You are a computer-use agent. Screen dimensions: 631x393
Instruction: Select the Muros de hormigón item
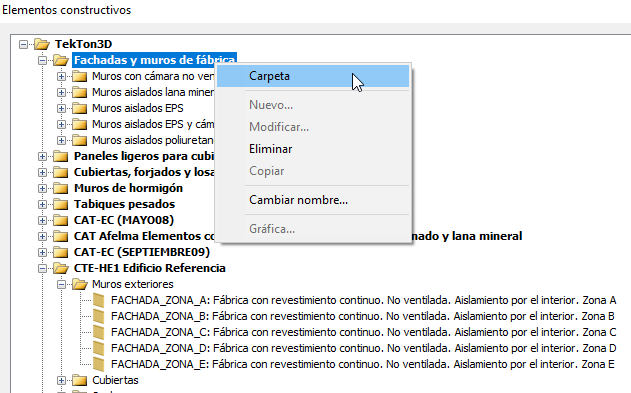[128, 188]
